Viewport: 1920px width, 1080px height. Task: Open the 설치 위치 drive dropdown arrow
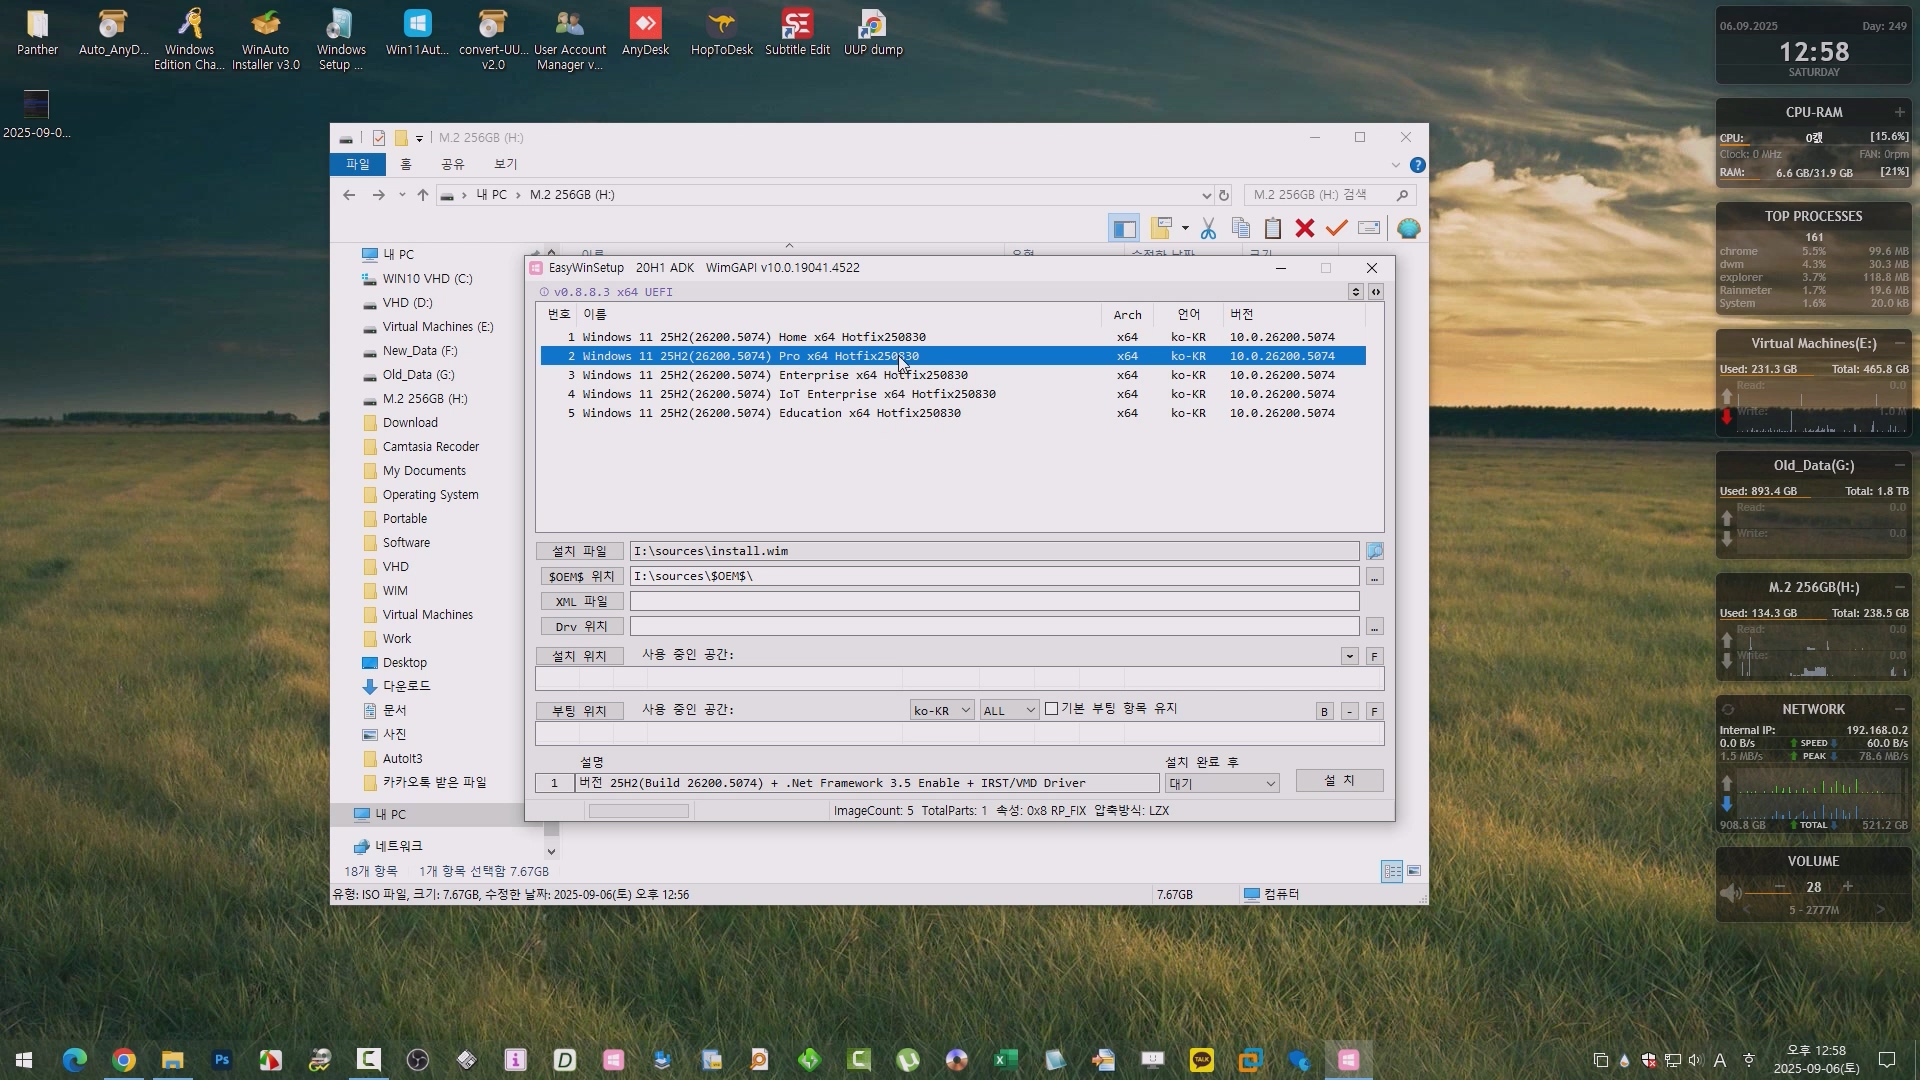[1350, 656]
